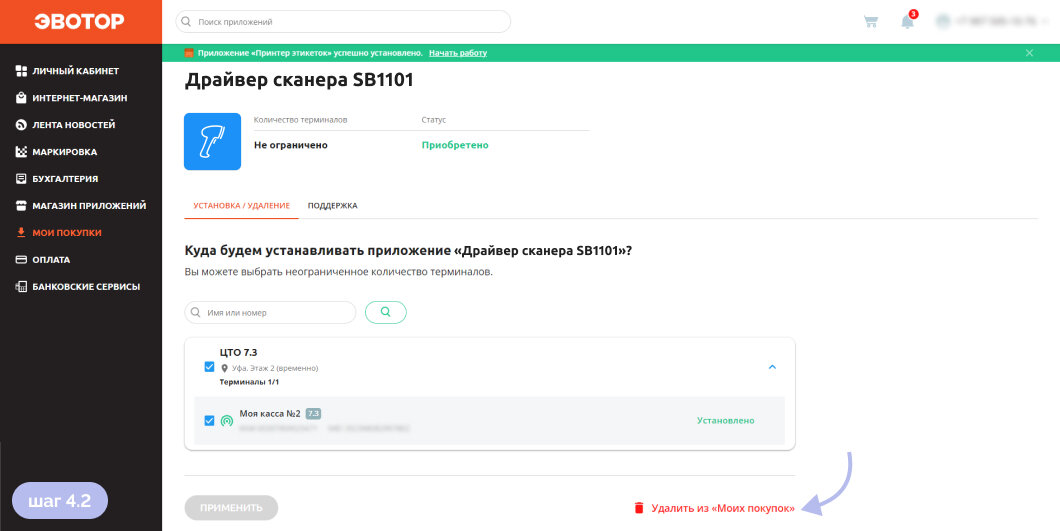The width and height of the screenshot is (1060, 531).
Task: Open Интернет-магазин section
Action: click(80, 98)
